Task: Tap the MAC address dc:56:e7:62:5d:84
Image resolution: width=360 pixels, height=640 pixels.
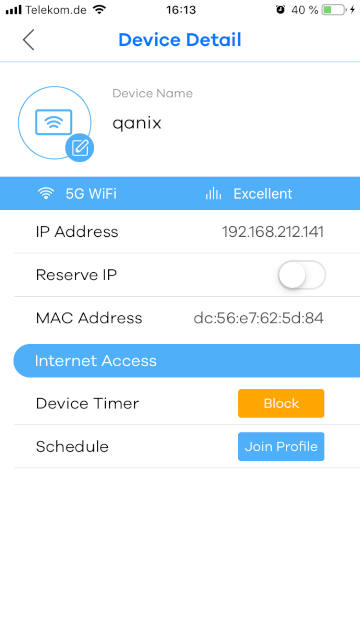Action: coord(258,318)
